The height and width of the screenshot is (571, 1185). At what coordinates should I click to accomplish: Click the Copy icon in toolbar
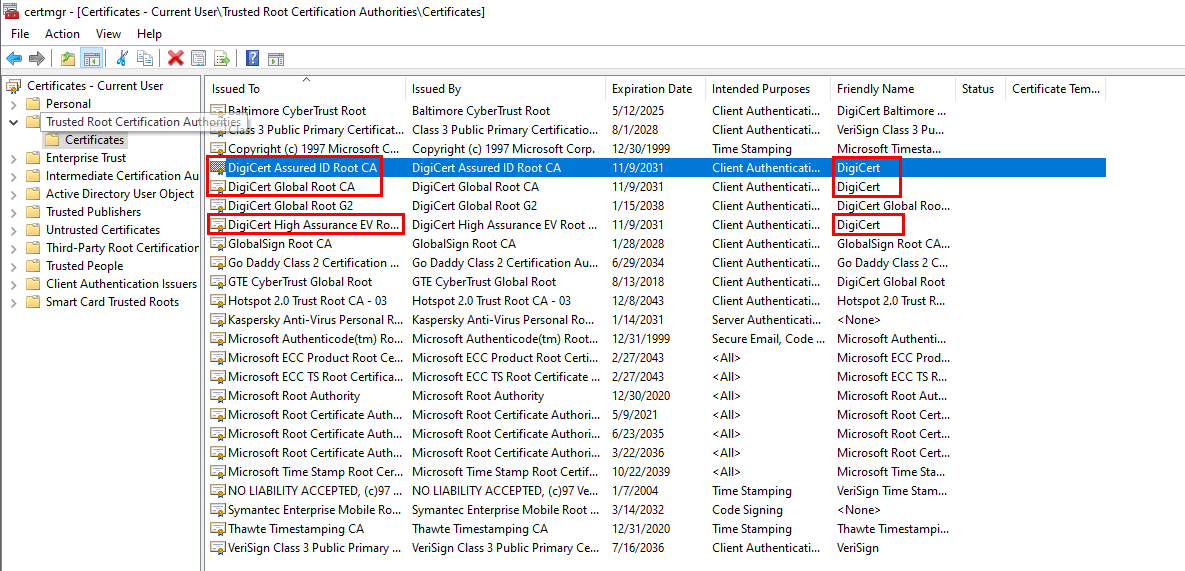144,58
